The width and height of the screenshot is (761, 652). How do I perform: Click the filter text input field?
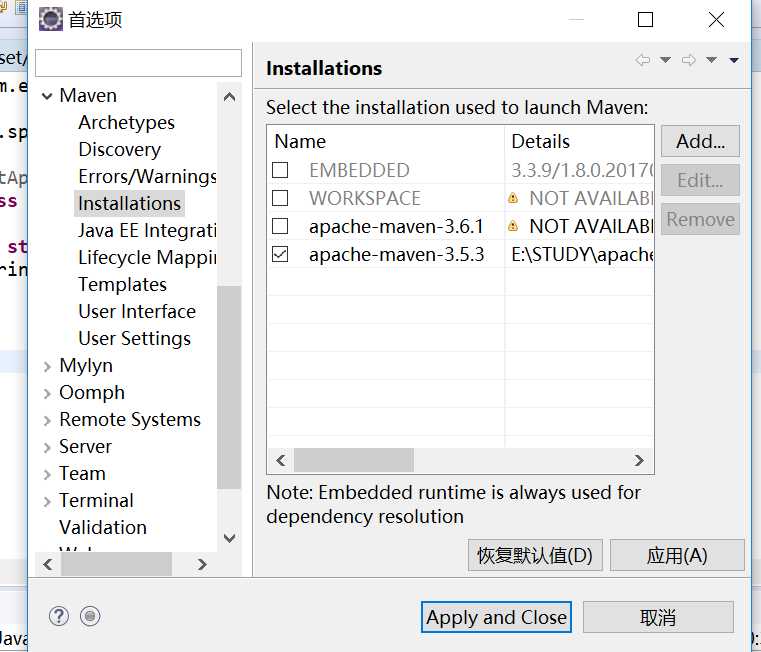coord(138,63)
